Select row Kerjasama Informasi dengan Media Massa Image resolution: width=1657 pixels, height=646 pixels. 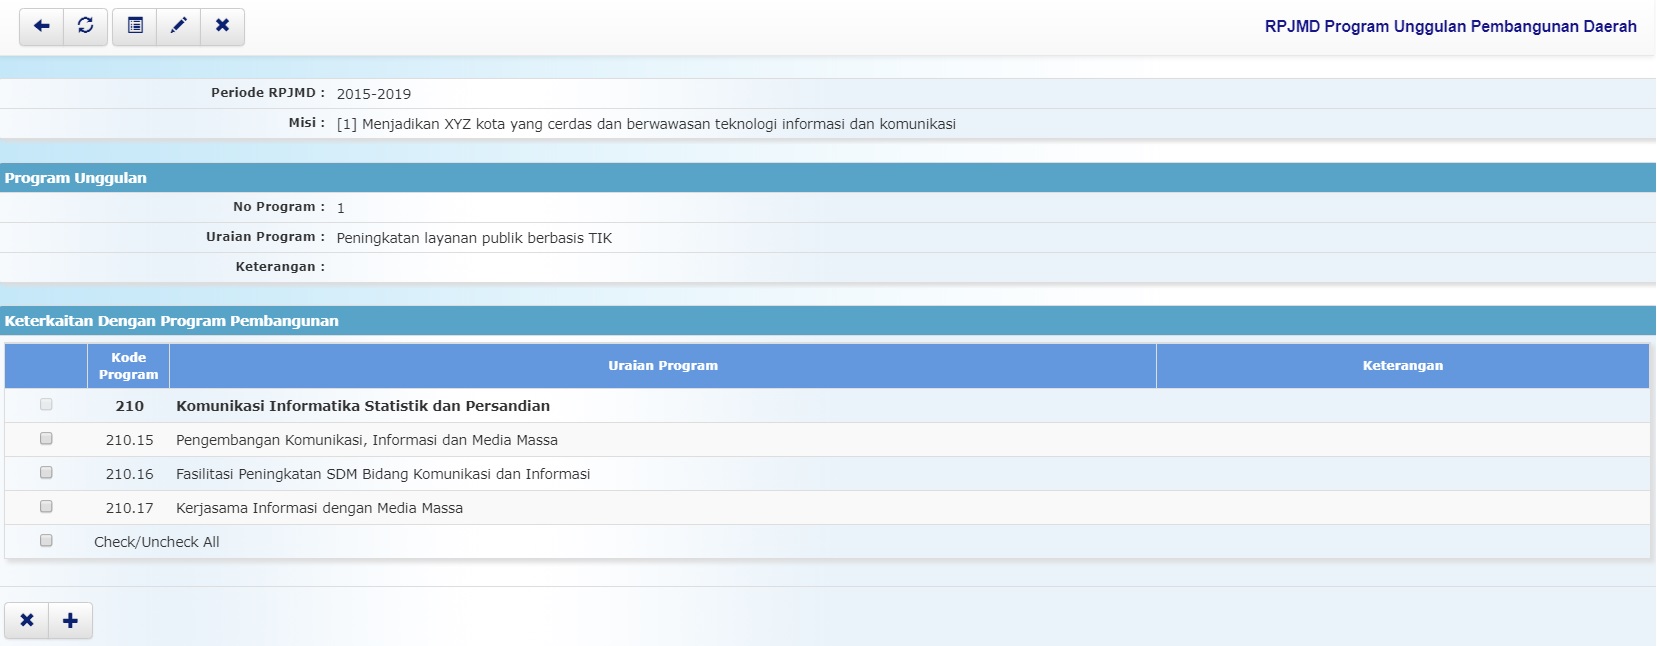point(319,508)
